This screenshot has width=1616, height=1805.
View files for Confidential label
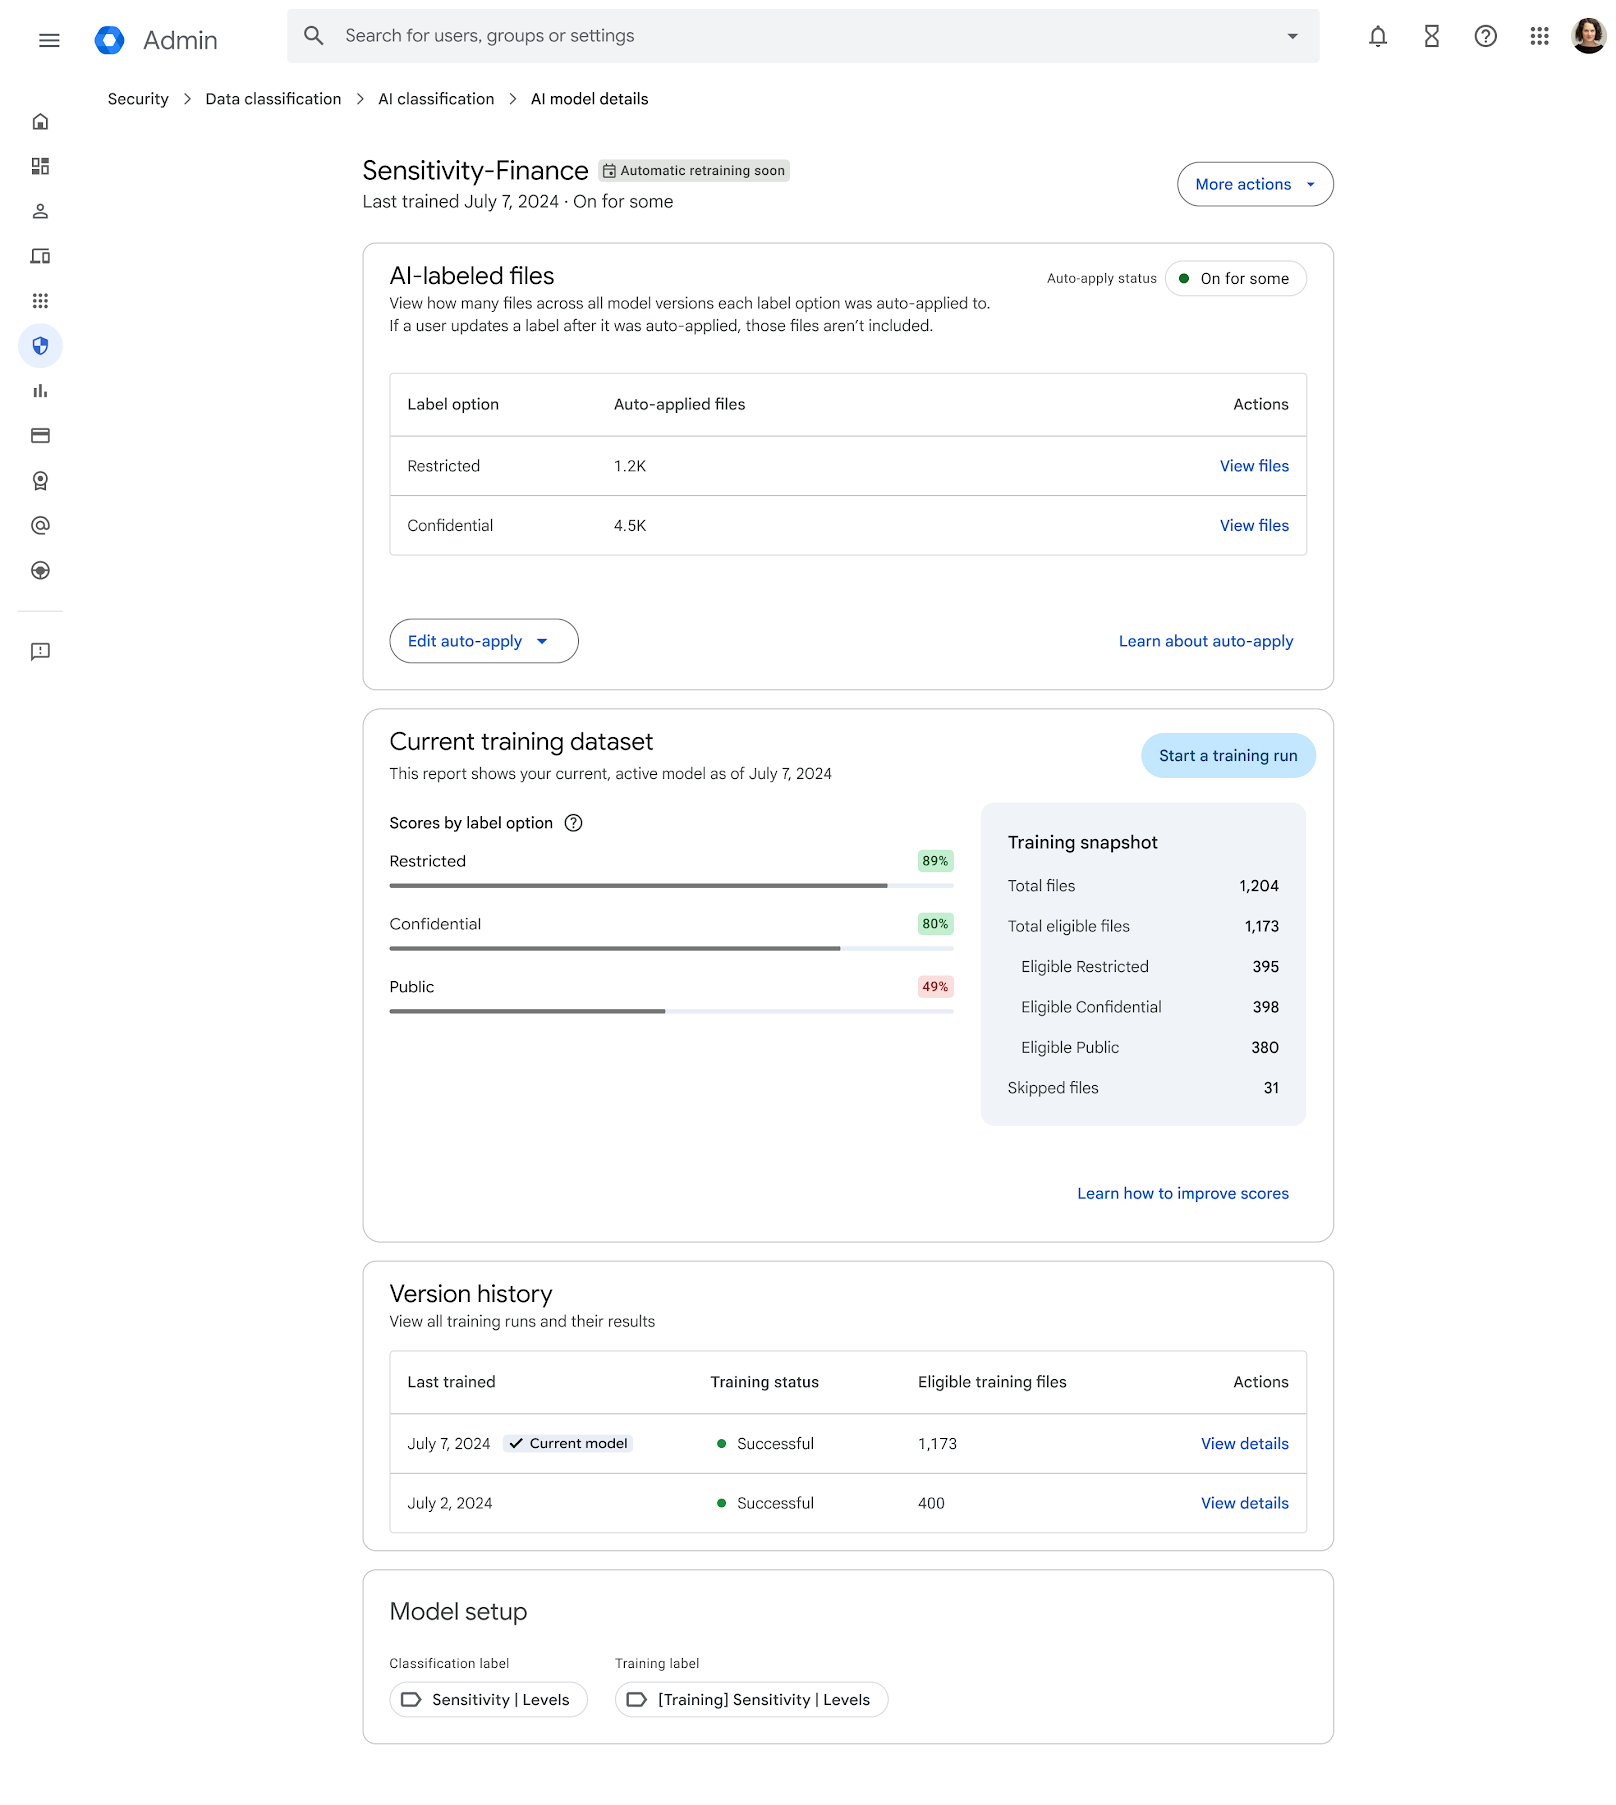click(x=1254, y=526)
